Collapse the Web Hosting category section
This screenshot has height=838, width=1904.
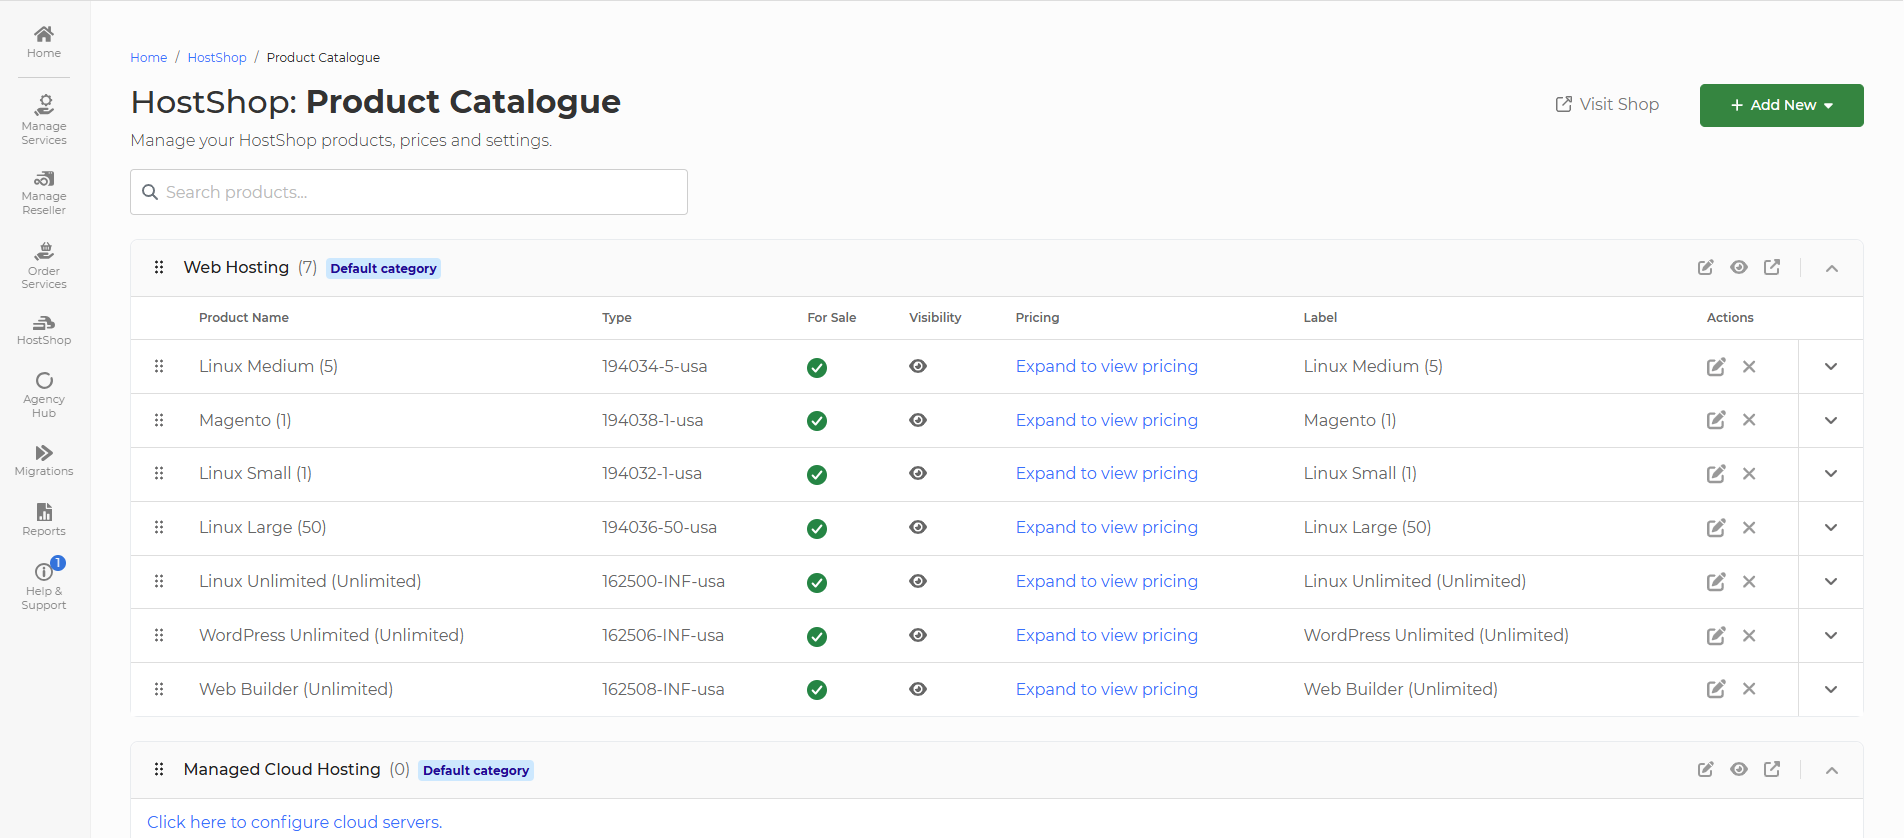click(x=1831, y=268)
